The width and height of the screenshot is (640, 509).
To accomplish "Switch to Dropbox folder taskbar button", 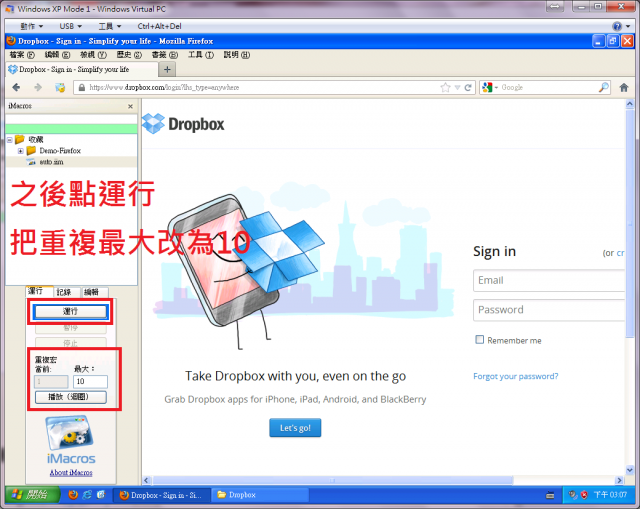I will point(261,495).
